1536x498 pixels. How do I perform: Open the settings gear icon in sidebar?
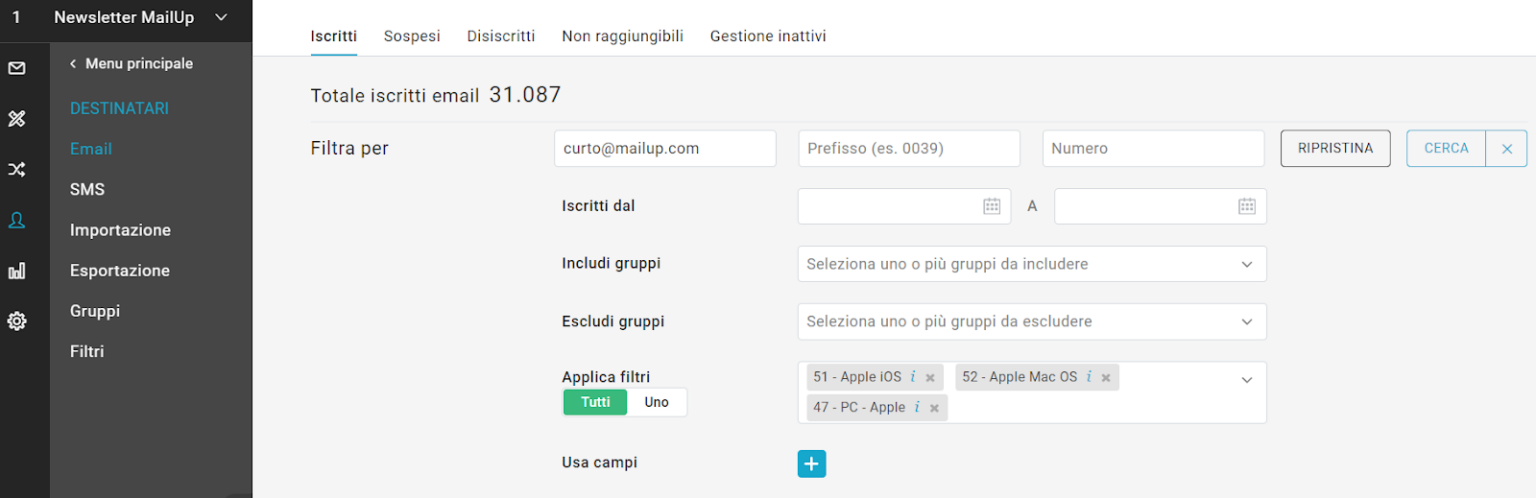17,321
